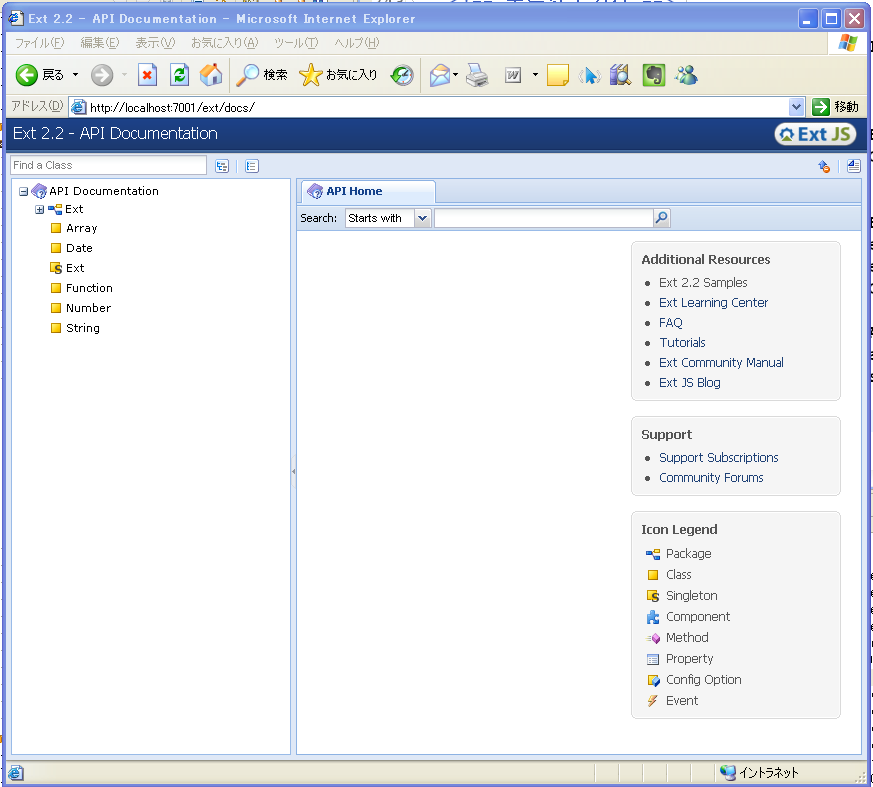The height and width of the screenshot is (787, 873).
Task: Click the green Evernote elephant icon
Action: coord(654,75)
